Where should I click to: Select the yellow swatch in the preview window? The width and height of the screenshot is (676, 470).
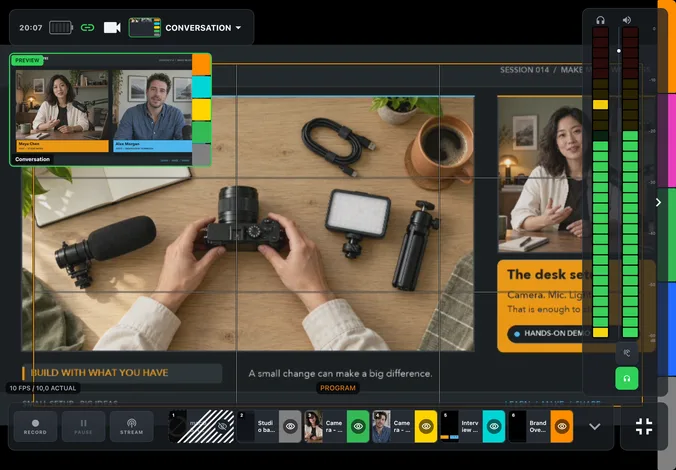point(201,110)
